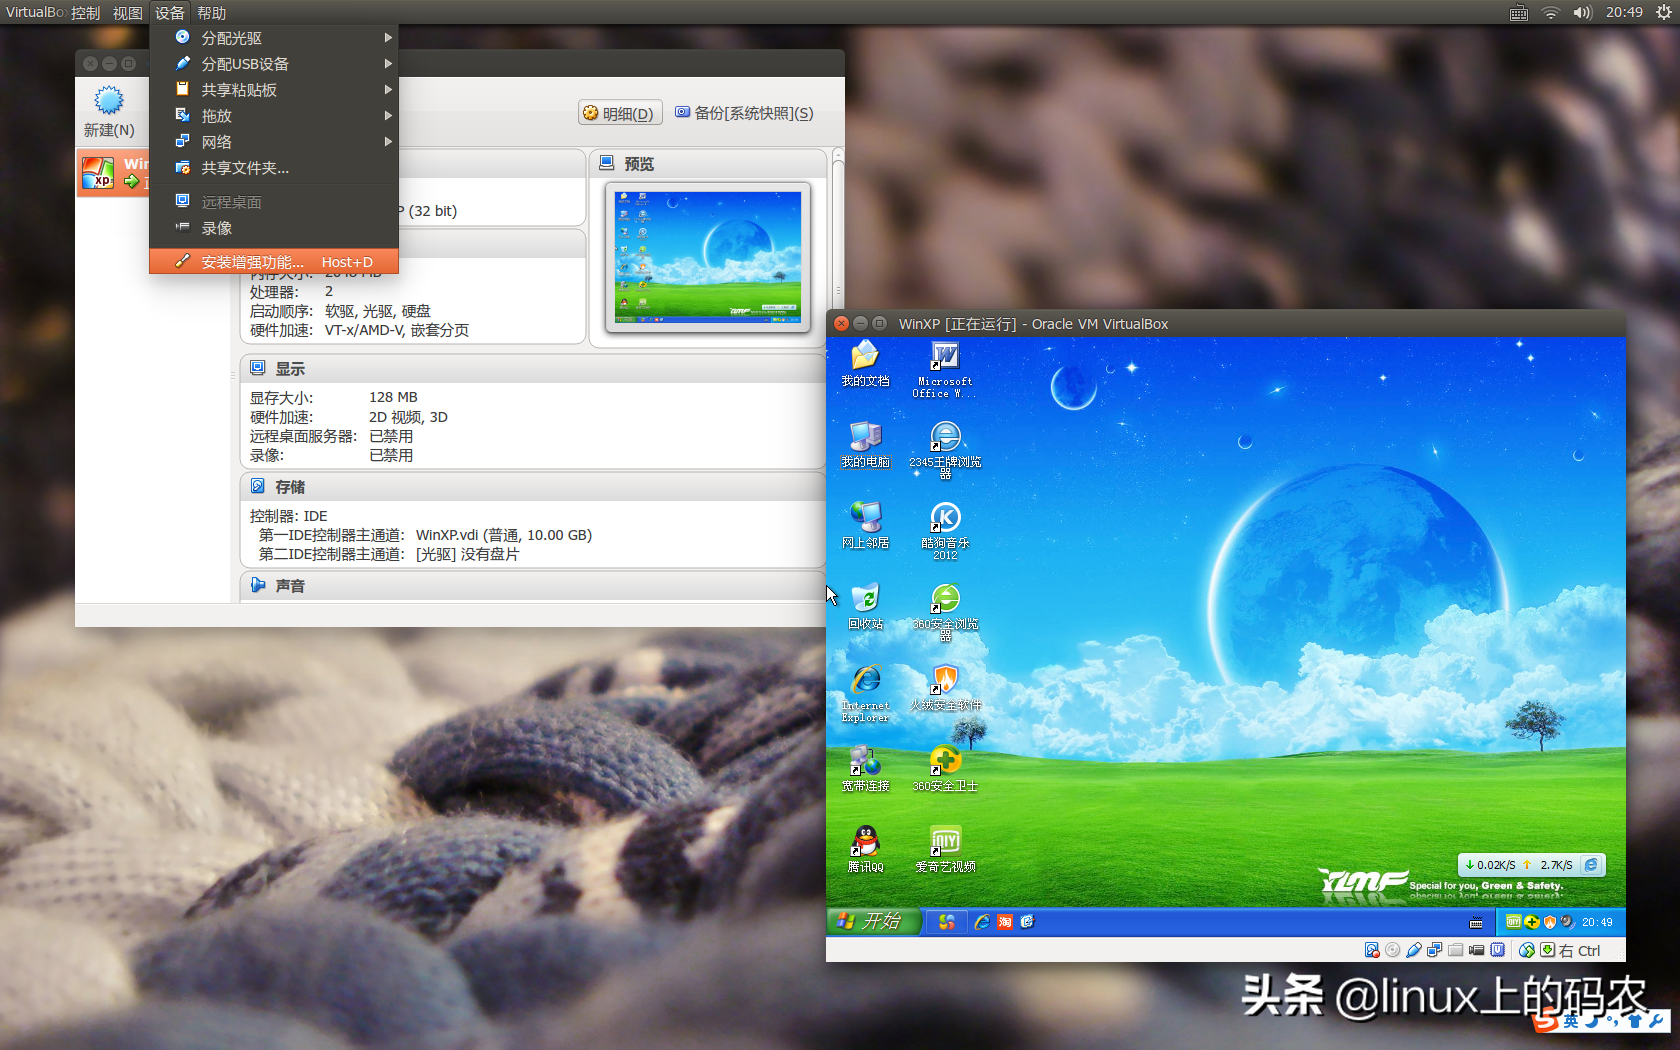
Task: Click the 20:49 clock in top bar
Action: click(x=1624, y=12)
